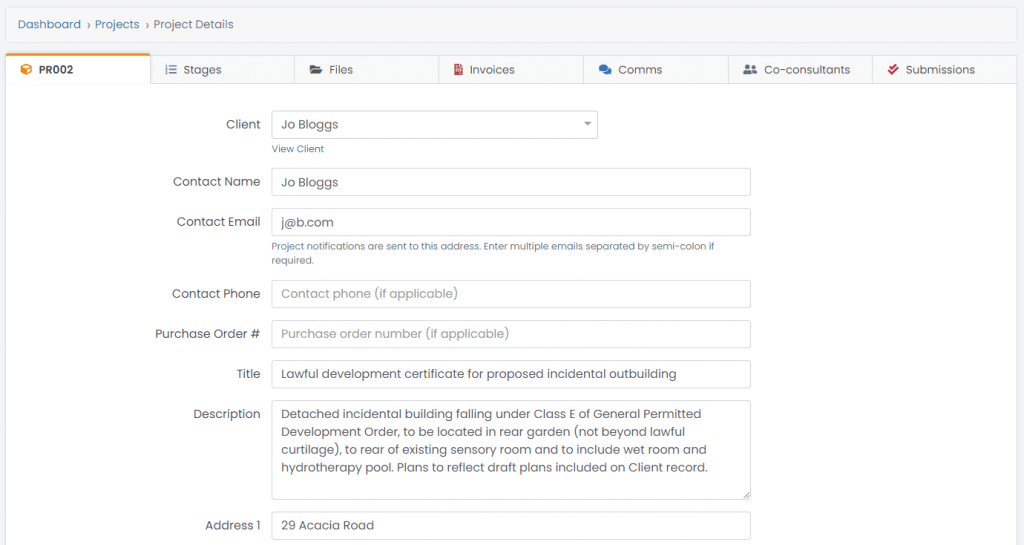
Task: Open the Comms tab
Action: pyautogui.click(x=656, y=69)
